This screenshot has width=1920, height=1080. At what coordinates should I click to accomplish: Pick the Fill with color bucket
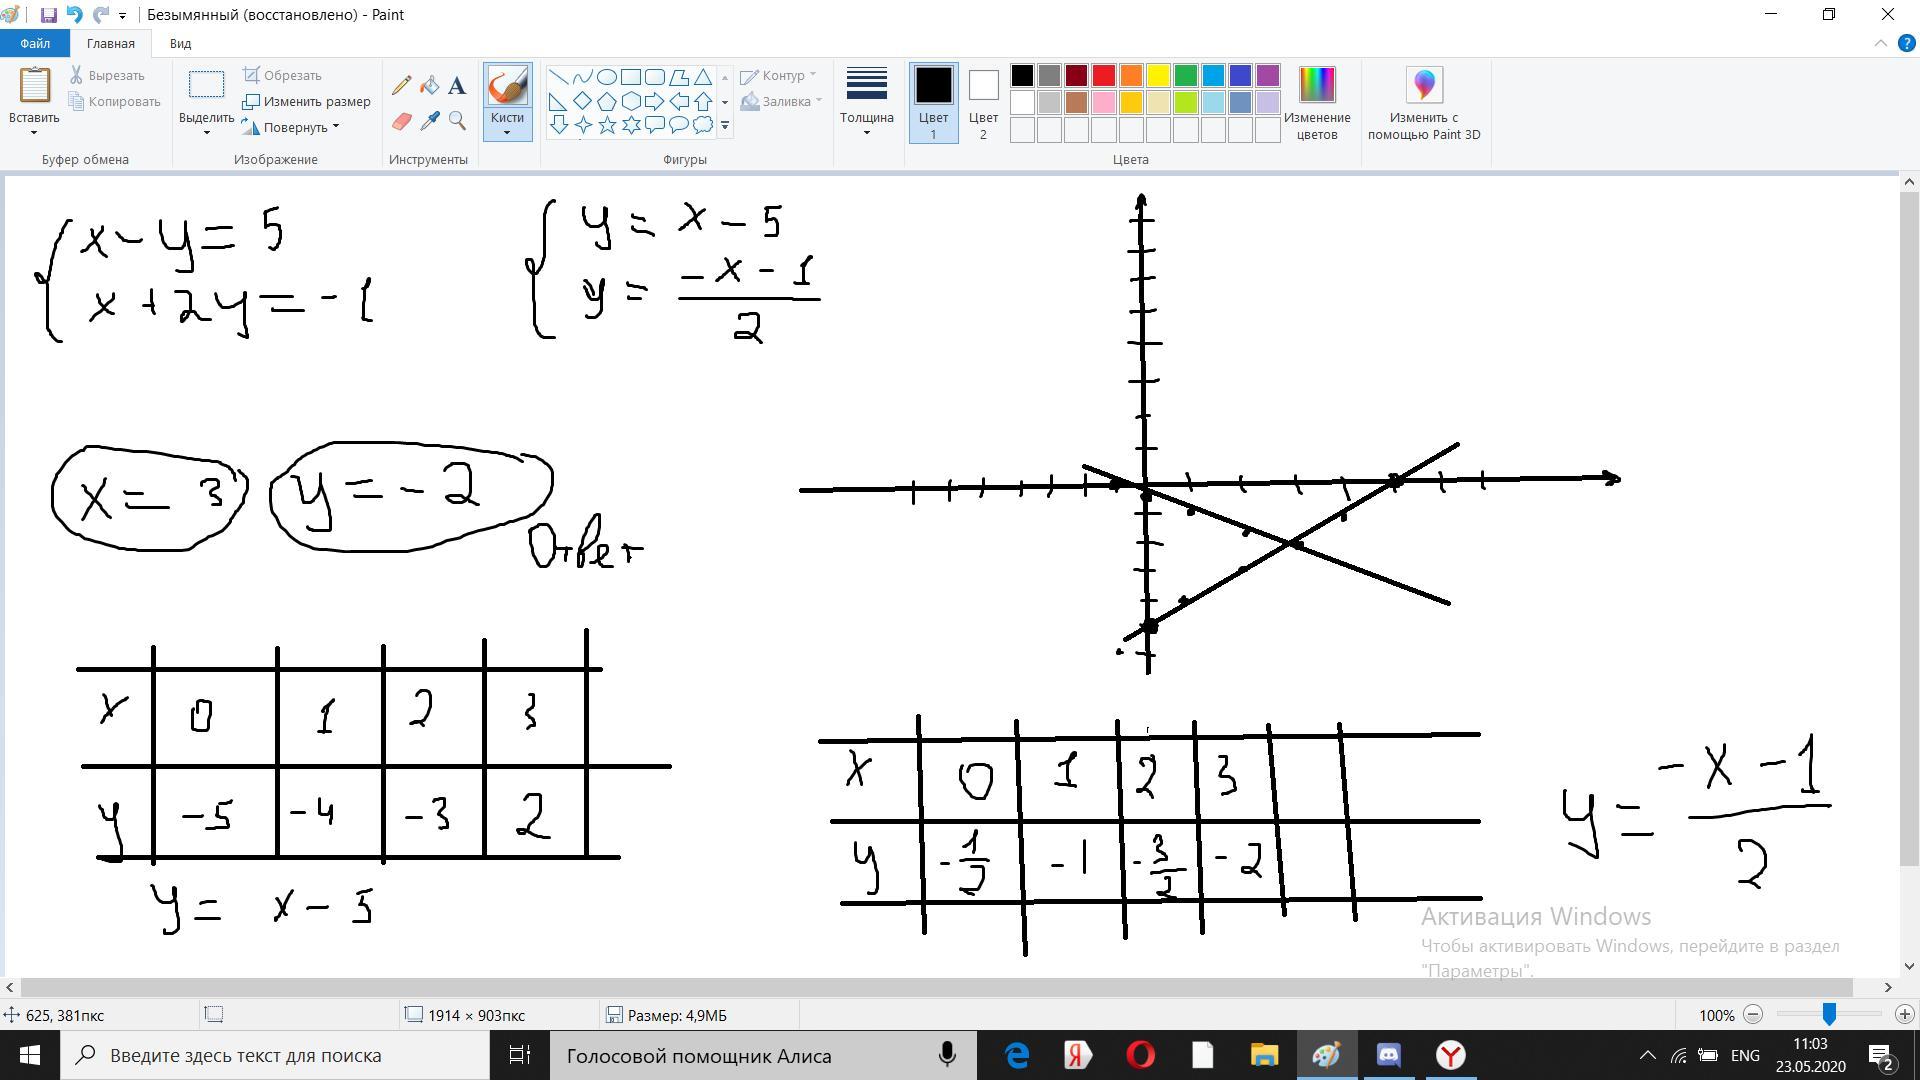430,86
